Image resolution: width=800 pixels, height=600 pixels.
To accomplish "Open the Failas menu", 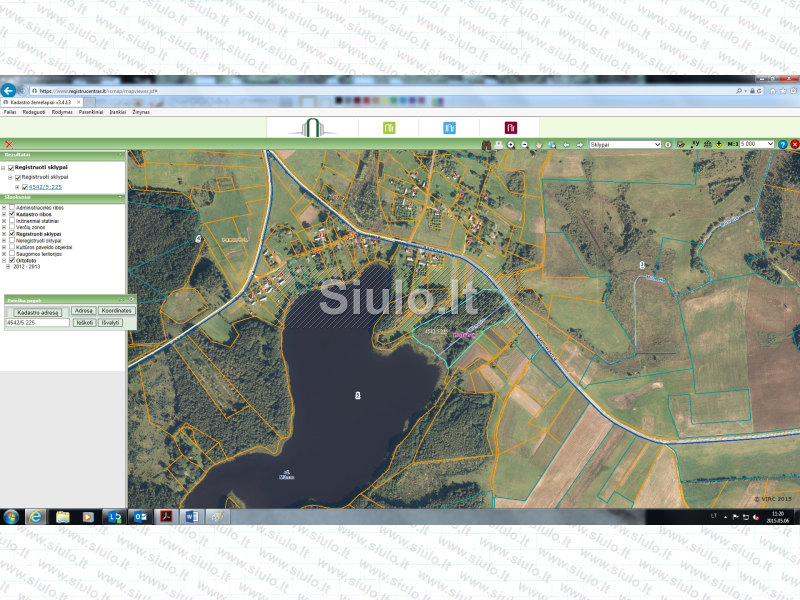I will pos(10,112).
